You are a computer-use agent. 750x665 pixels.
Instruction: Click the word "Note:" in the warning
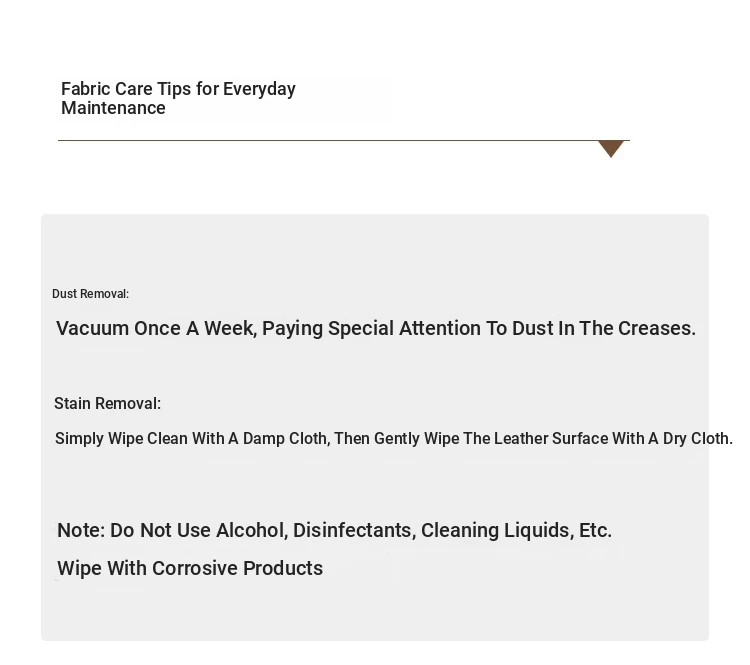click(x=80, y=530)
